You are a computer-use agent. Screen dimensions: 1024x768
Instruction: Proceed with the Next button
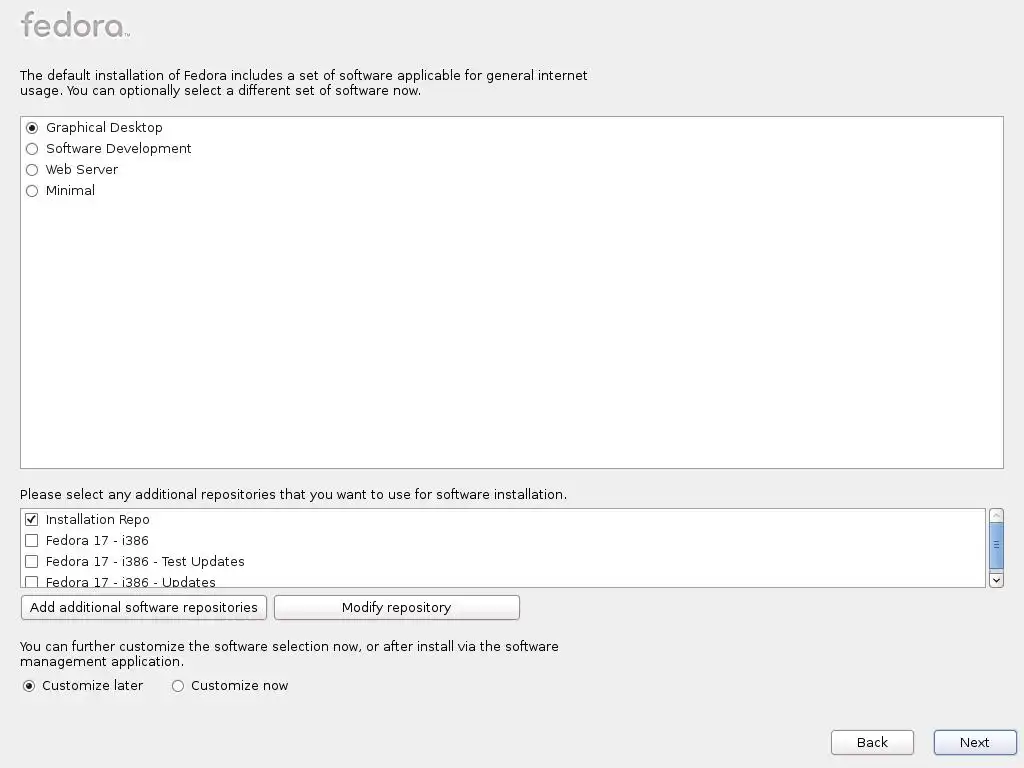pos(974,743)
